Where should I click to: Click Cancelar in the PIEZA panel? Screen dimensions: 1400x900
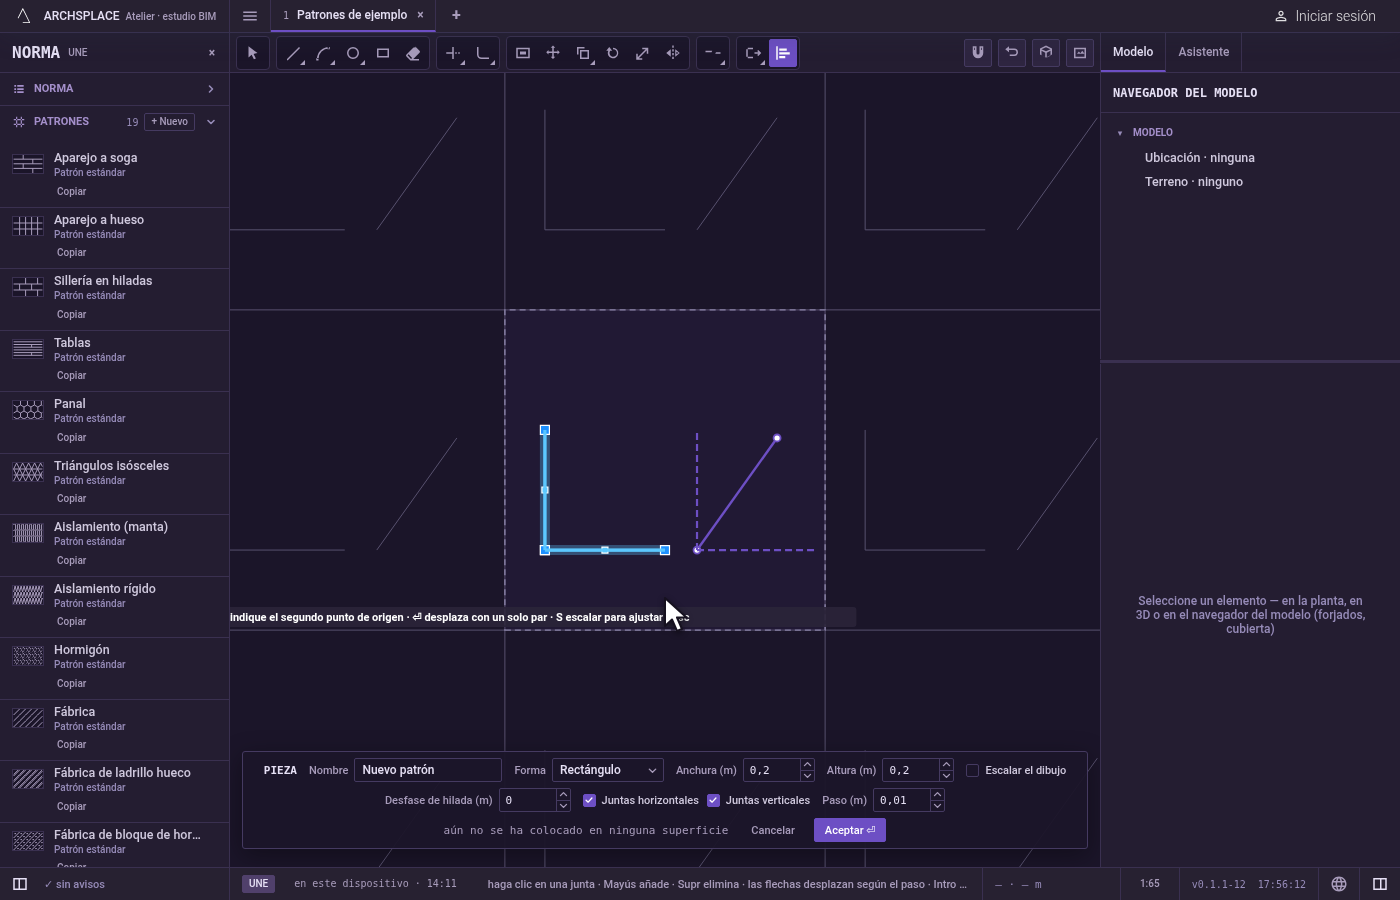click(x=773, y=830)
